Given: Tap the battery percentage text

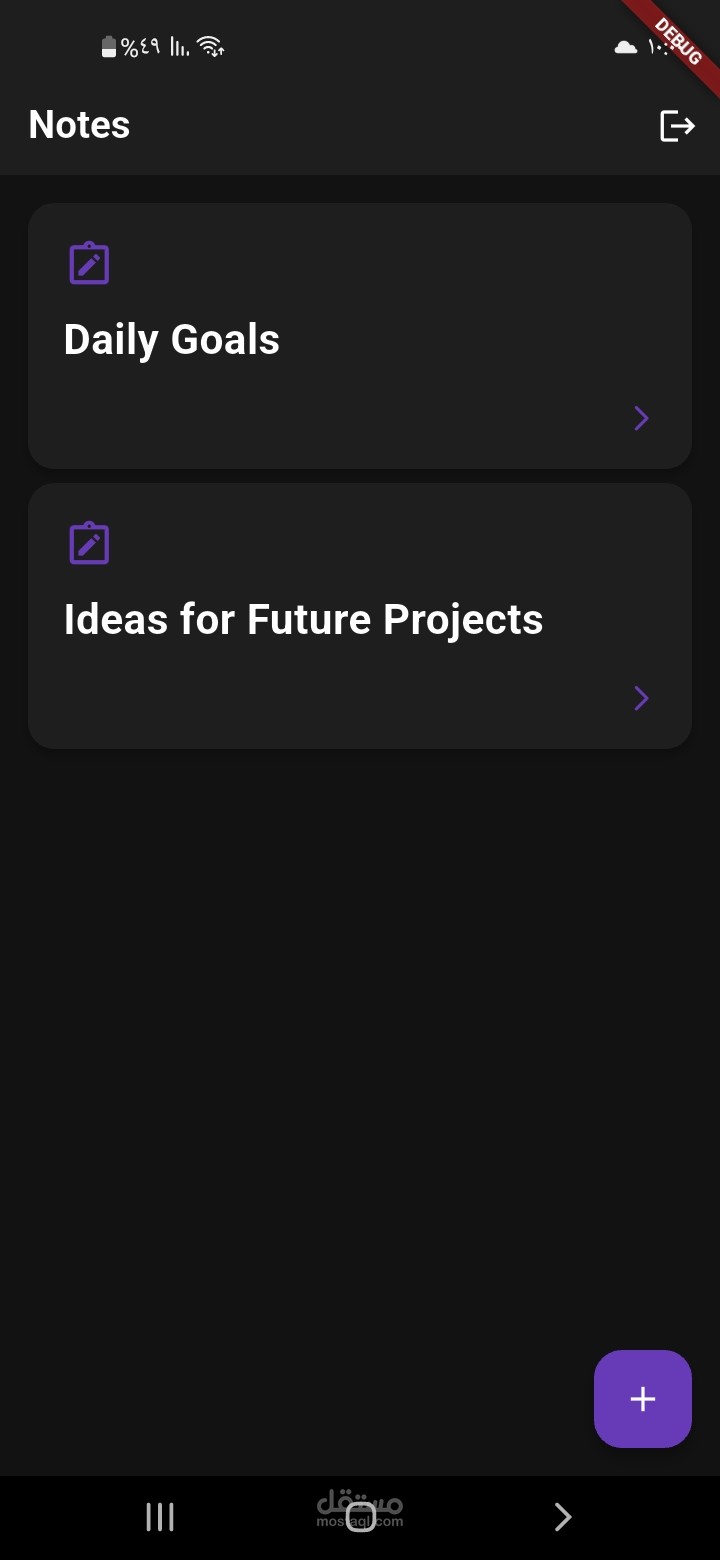Looking at the screenshot, I should point(141,47).
